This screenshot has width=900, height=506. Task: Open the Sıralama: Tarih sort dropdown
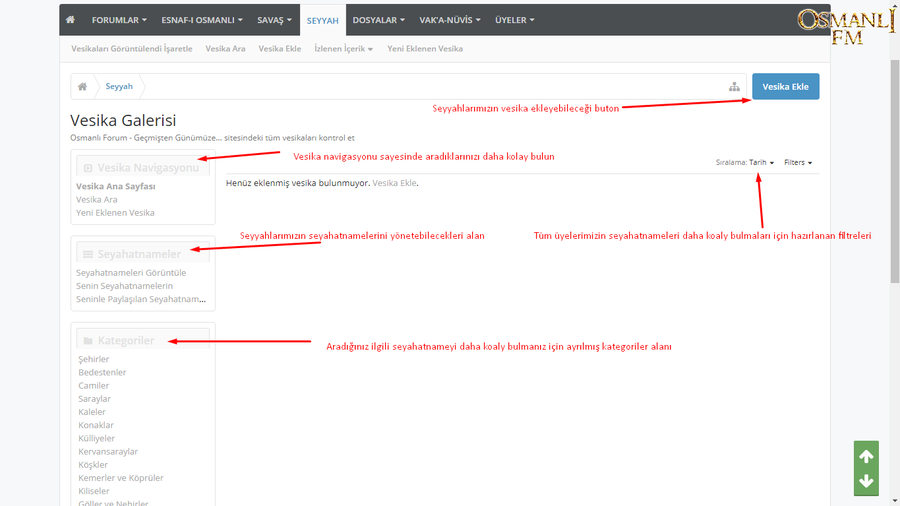[744, 162]
